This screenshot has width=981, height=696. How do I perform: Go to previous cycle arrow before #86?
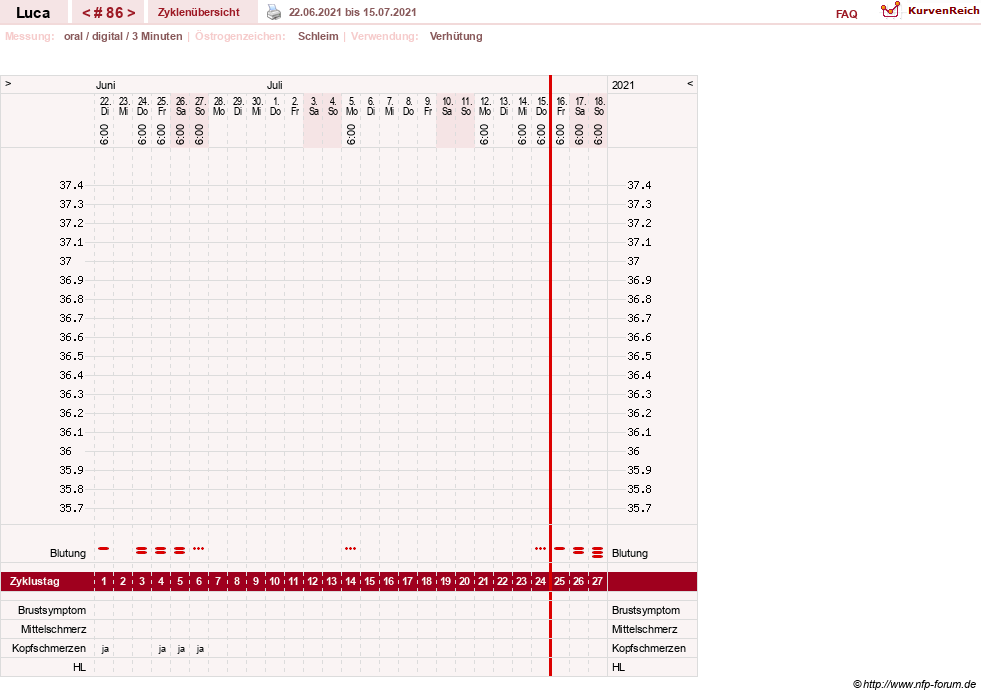coord(86,13)
